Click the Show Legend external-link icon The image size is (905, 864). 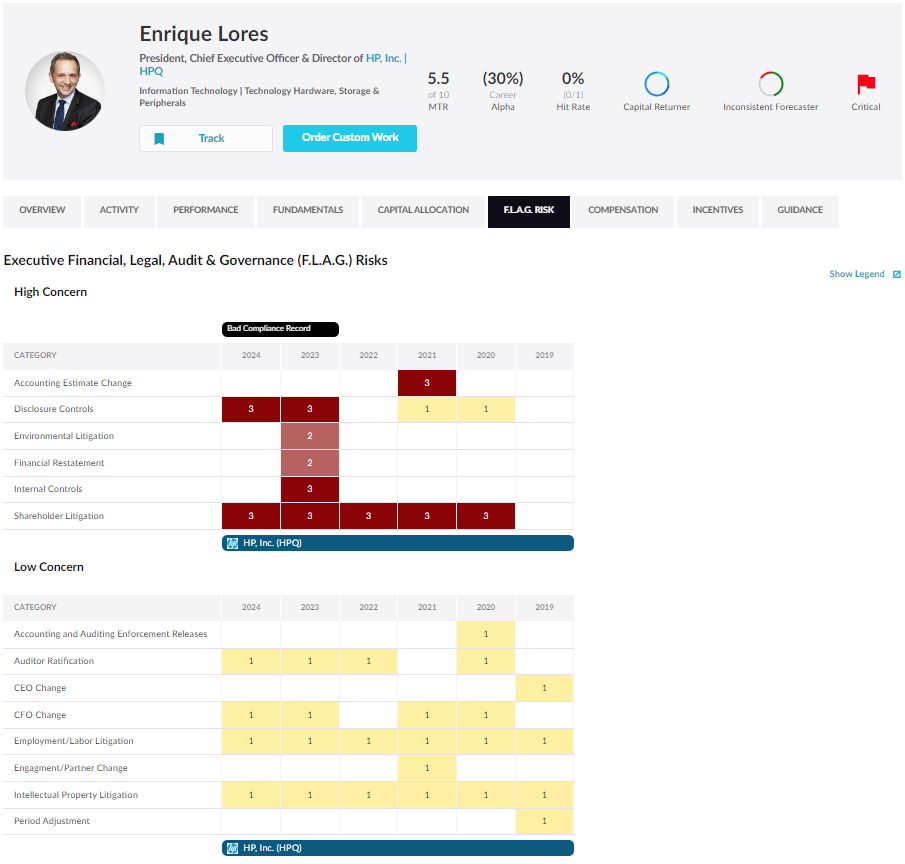896,274
